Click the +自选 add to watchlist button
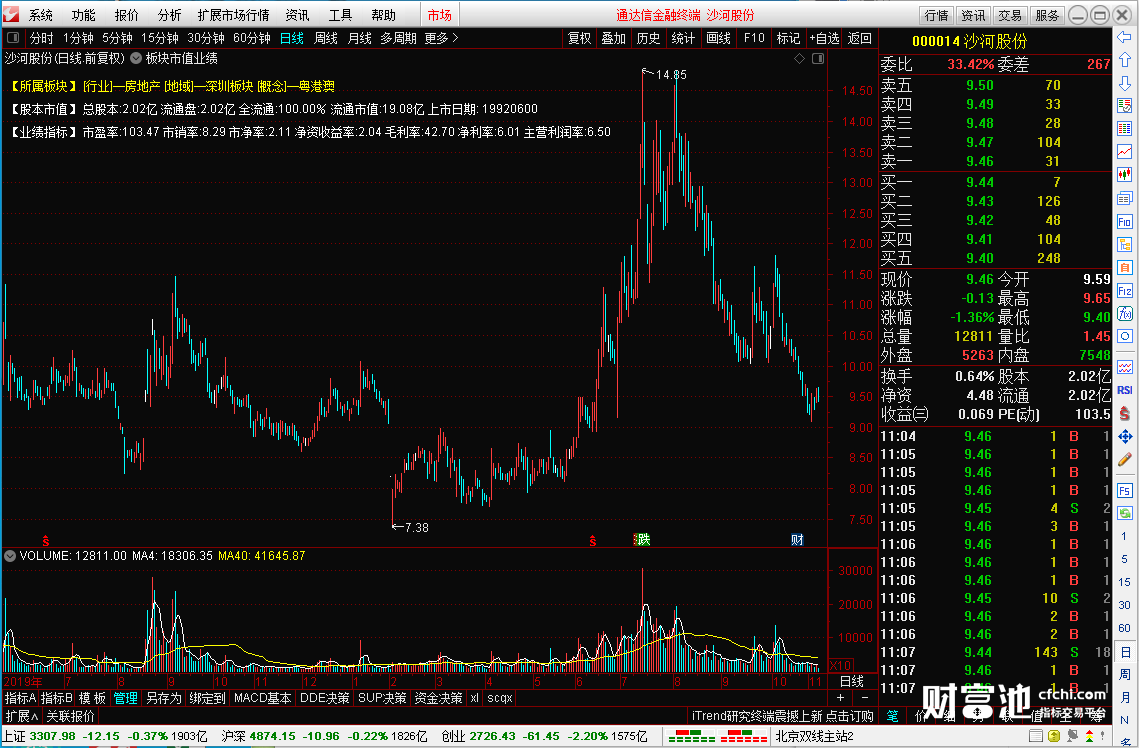The width and height of the screenshot is (1139, 748). coord(824,38)
